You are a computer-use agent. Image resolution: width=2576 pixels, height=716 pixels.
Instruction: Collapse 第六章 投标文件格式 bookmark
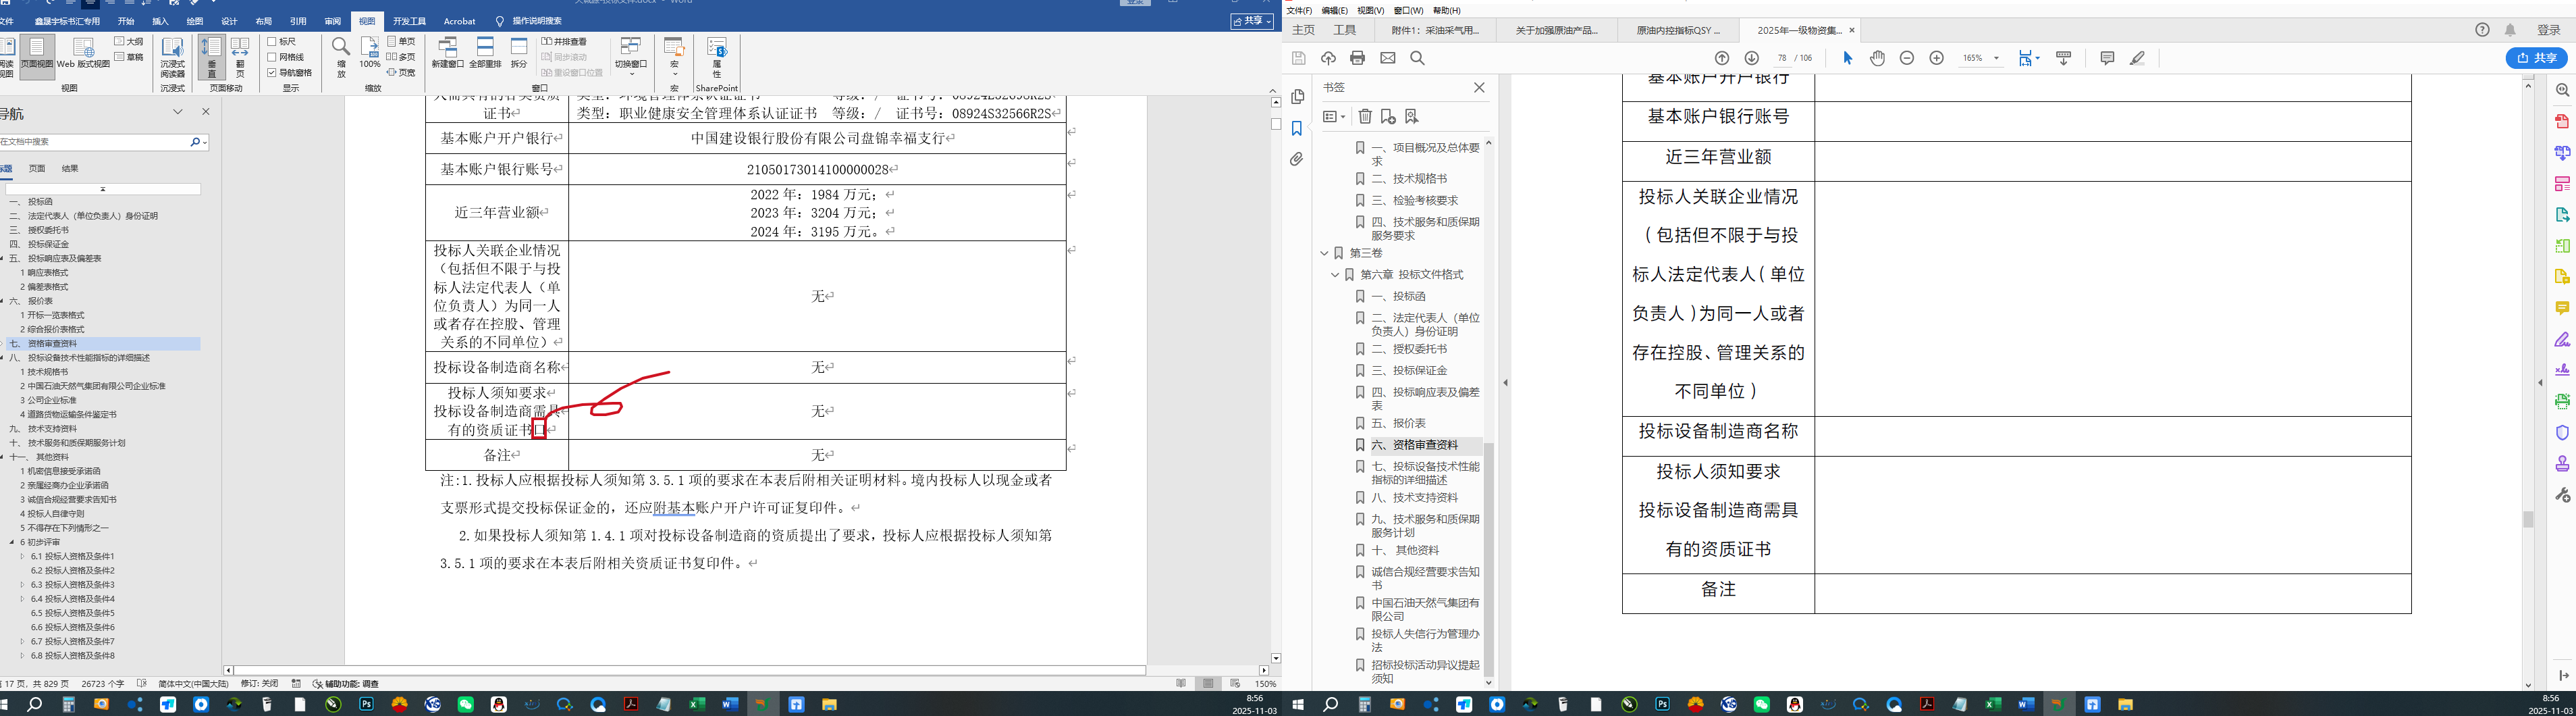[x=1334, y=275]
